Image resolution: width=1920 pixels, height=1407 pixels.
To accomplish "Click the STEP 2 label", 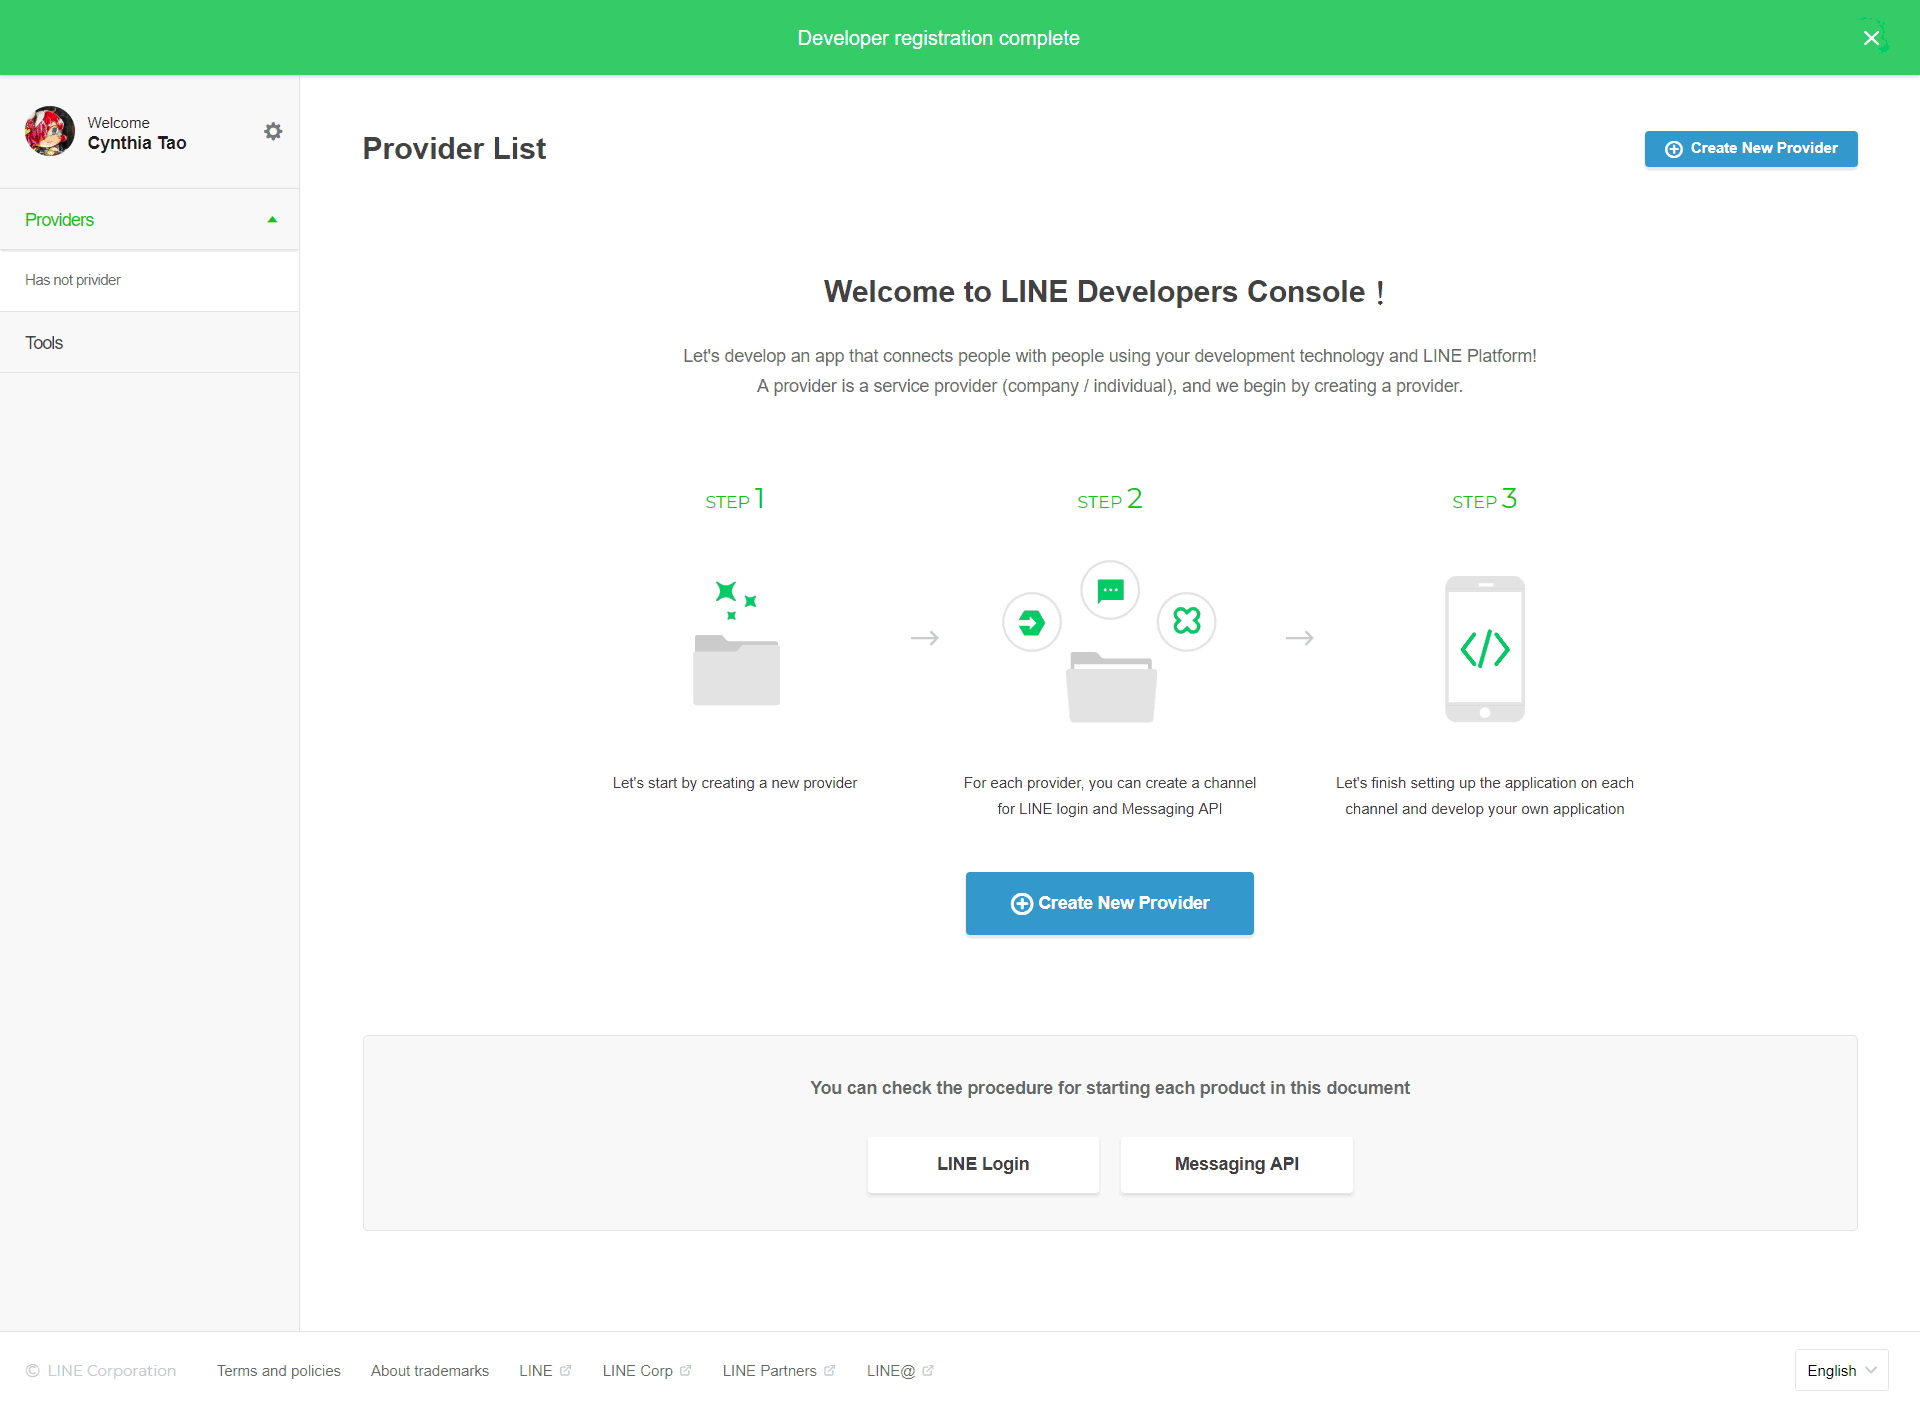I will pos(1110,499).
